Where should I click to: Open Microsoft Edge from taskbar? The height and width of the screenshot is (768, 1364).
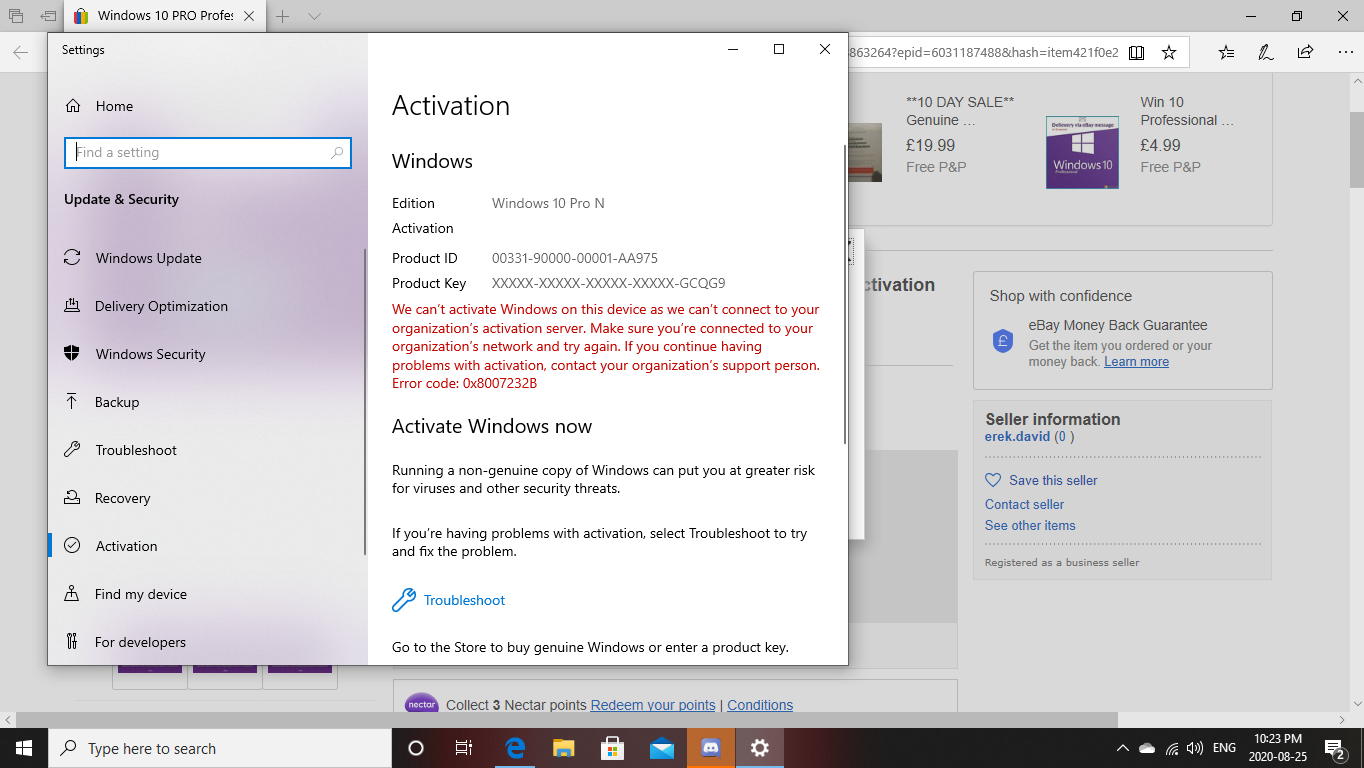(x=516, y=748)
